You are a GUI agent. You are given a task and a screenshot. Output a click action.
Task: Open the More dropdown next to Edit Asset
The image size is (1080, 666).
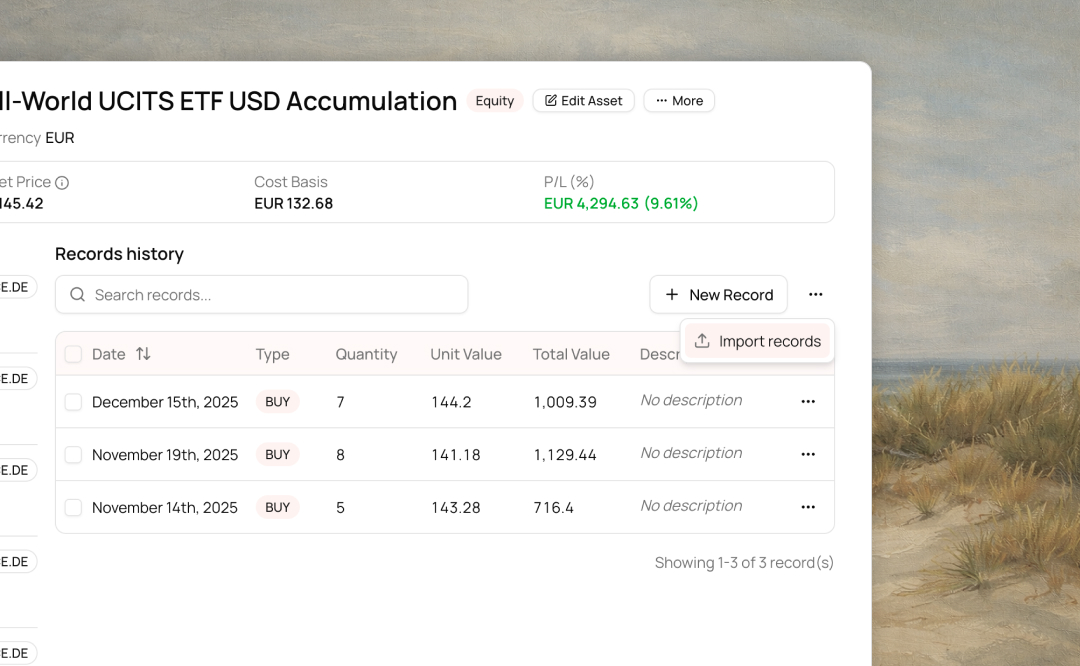point(679,101)
